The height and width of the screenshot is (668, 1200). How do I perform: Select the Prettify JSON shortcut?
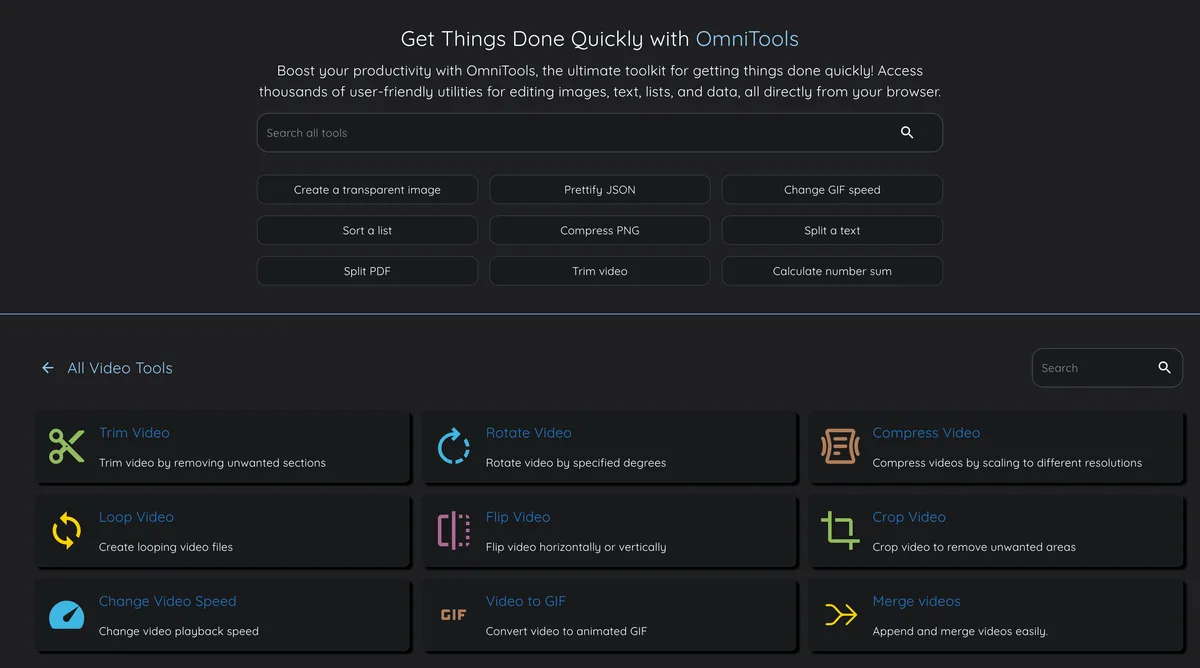click(x=600, y=189)
